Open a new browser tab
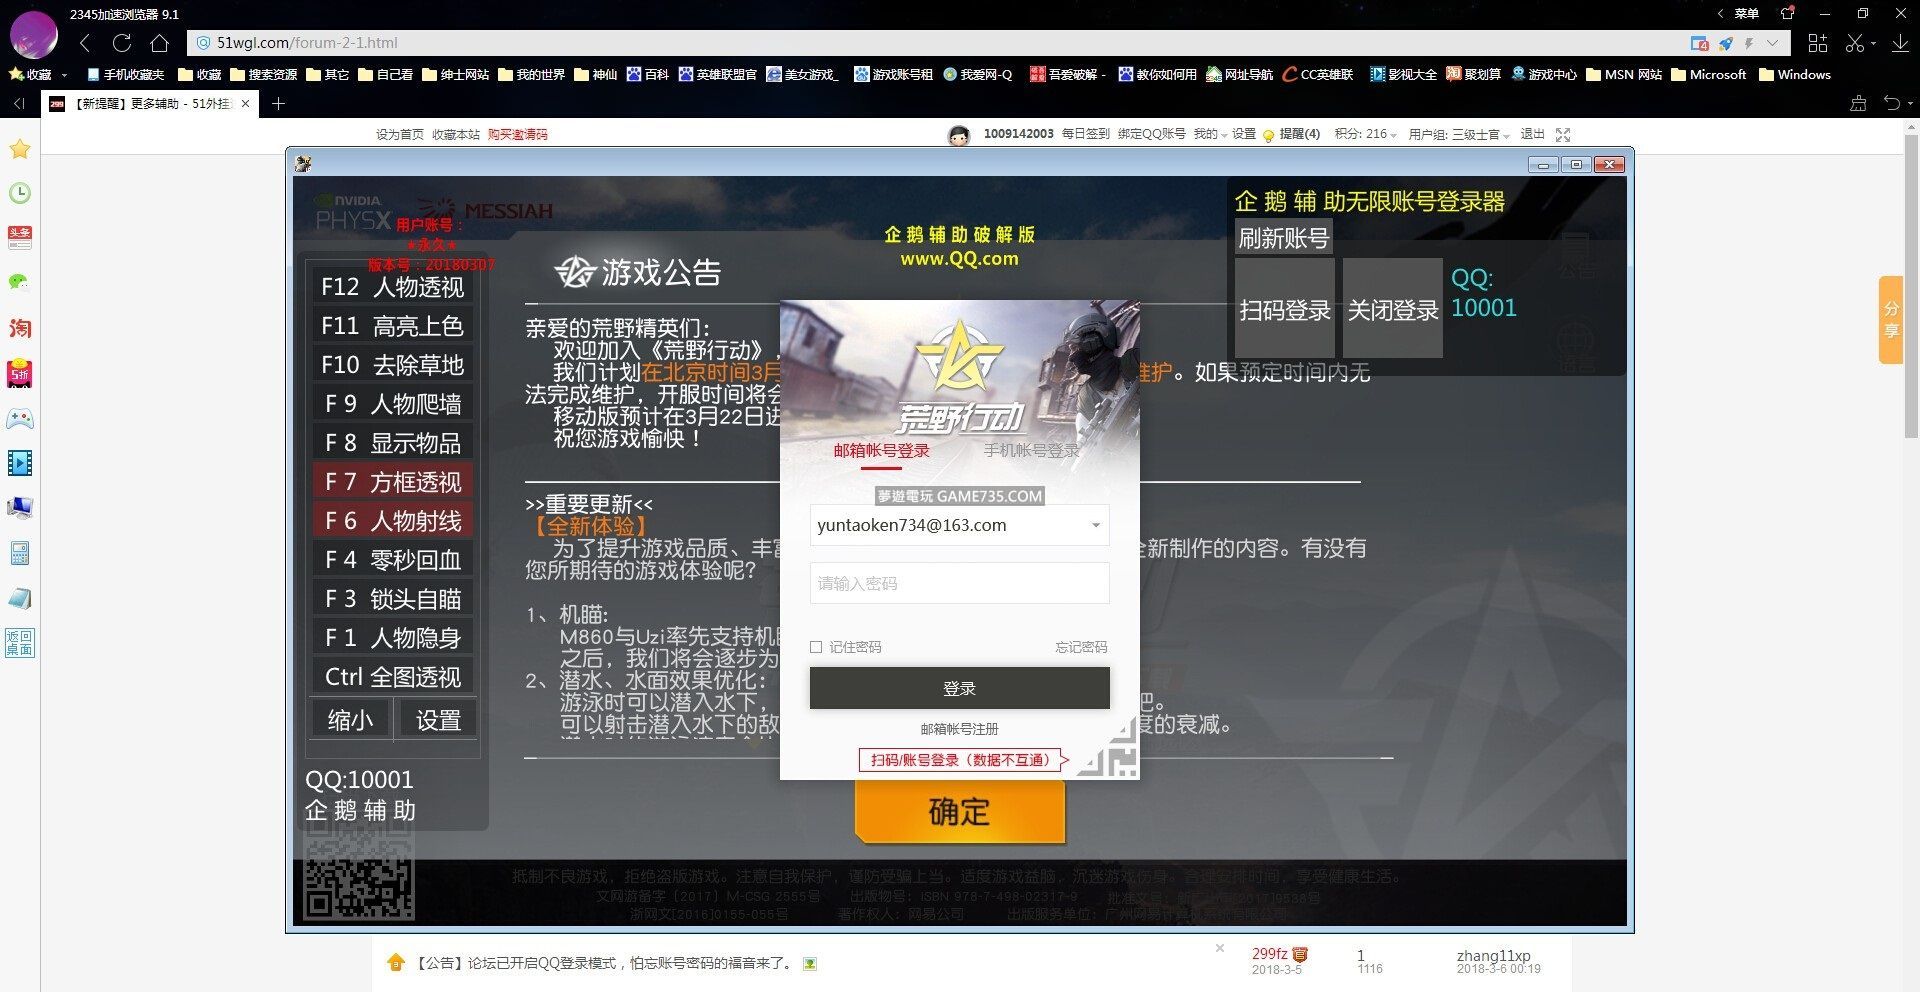 (278, 103)
